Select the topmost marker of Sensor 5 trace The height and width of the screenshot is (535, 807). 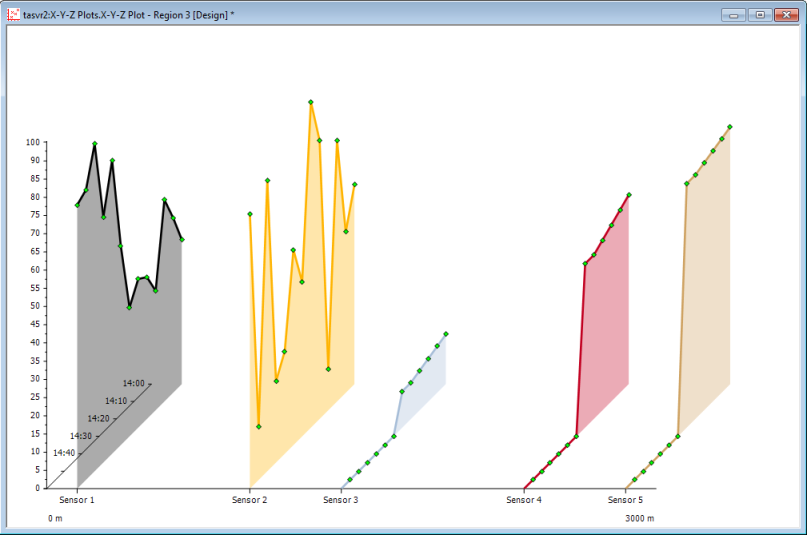[x=730, y=127]
